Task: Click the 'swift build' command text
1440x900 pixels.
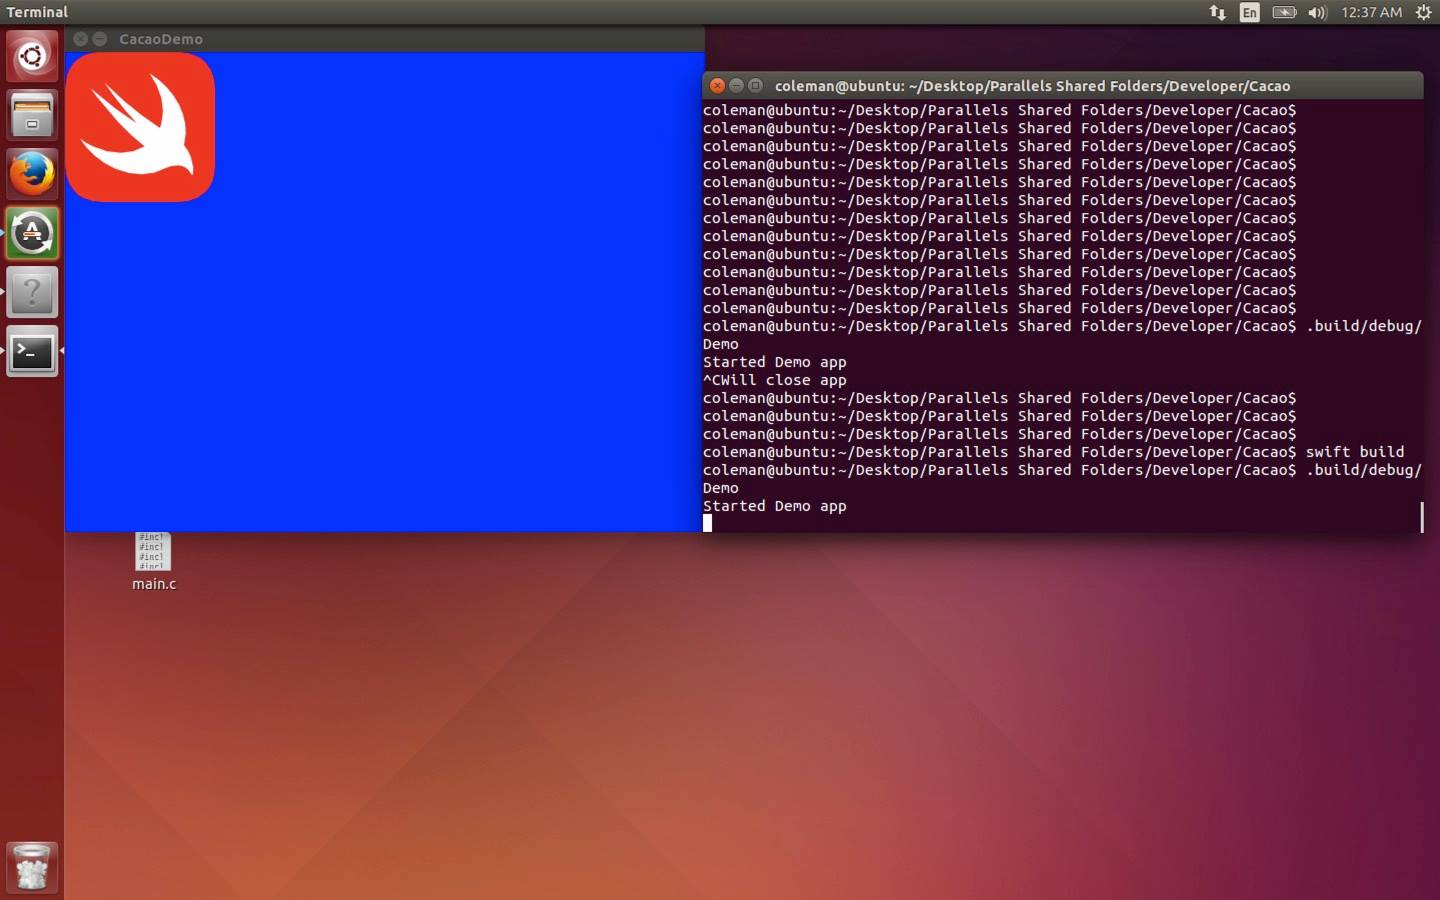Action: tap(1354, 452)
